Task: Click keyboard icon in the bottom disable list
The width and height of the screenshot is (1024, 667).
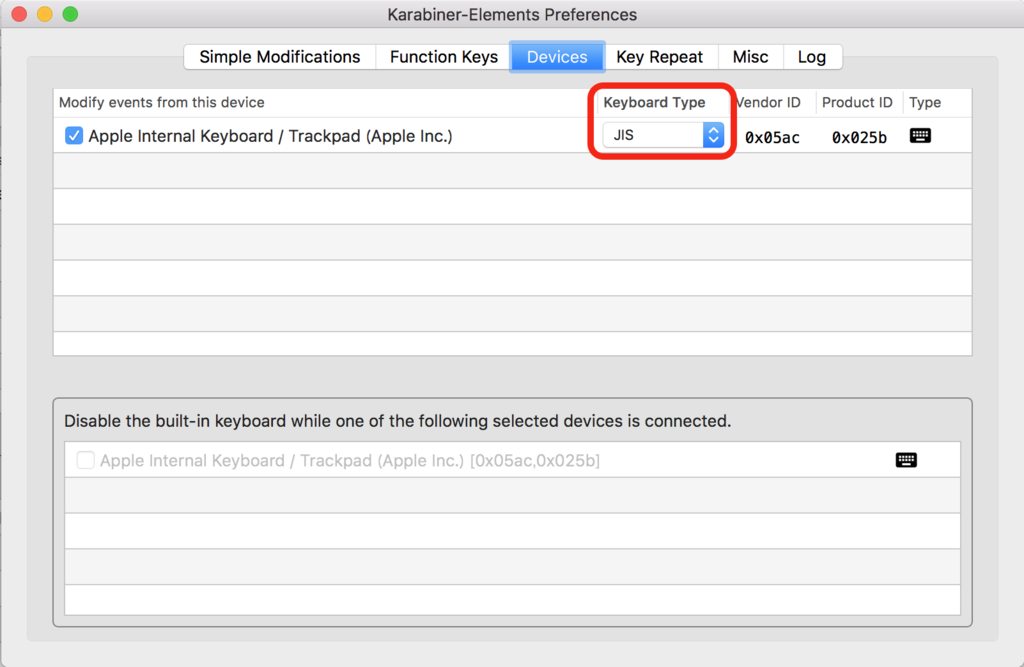Action: coord(906,460)
